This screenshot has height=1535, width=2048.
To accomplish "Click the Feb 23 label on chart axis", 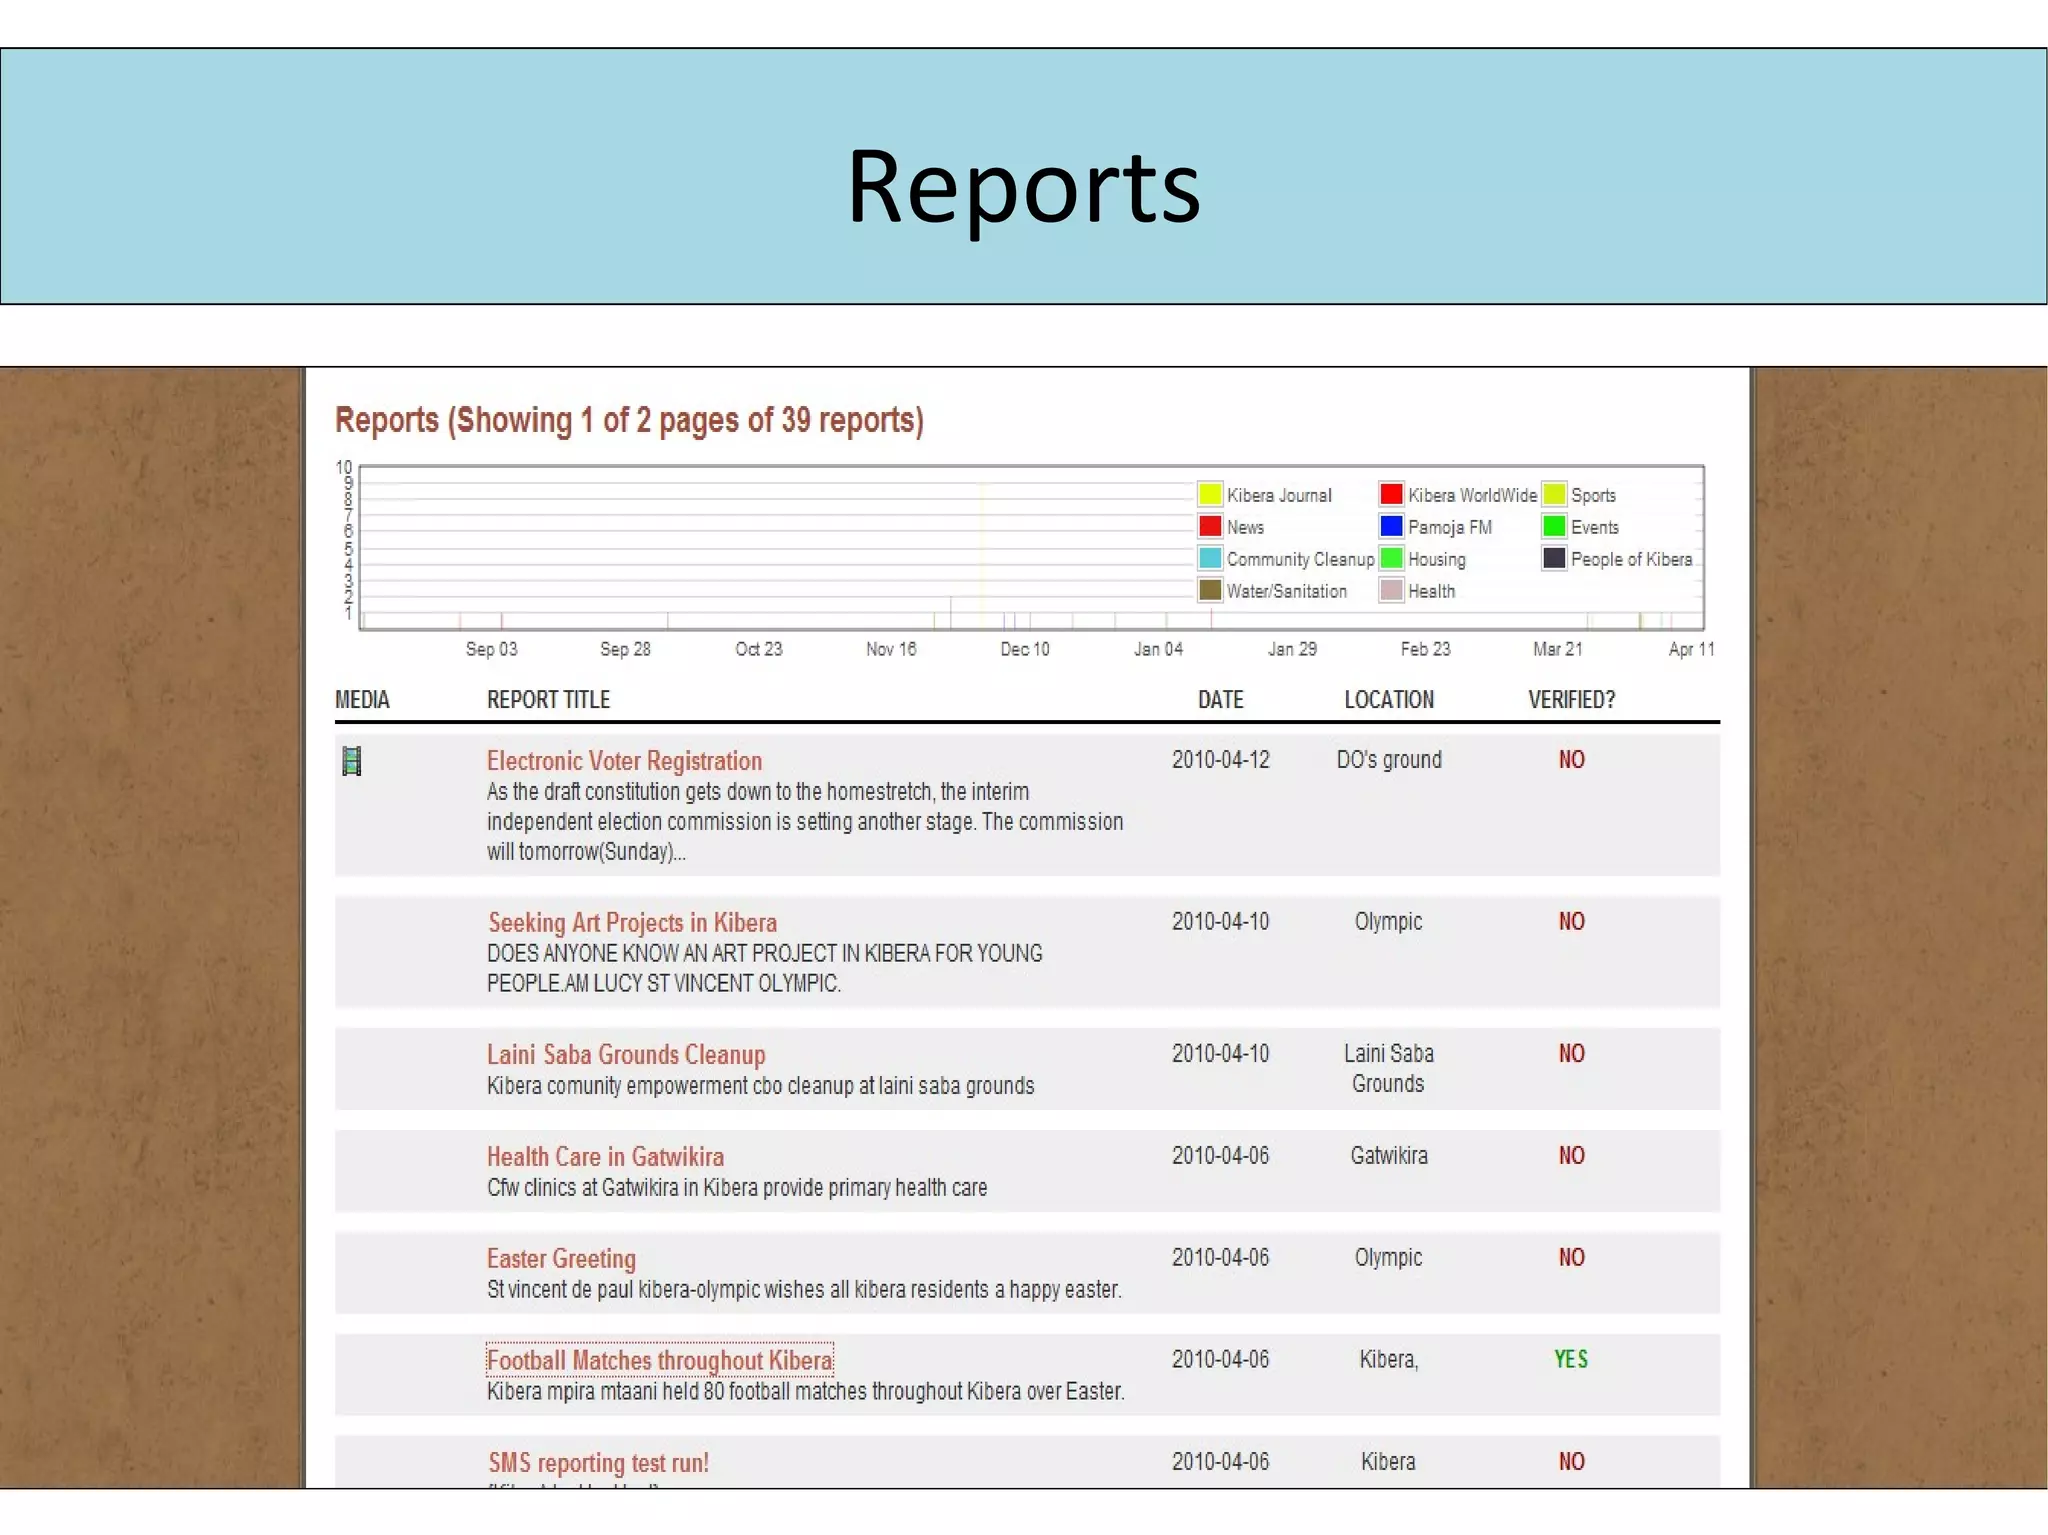I will tap(1425, 649).
